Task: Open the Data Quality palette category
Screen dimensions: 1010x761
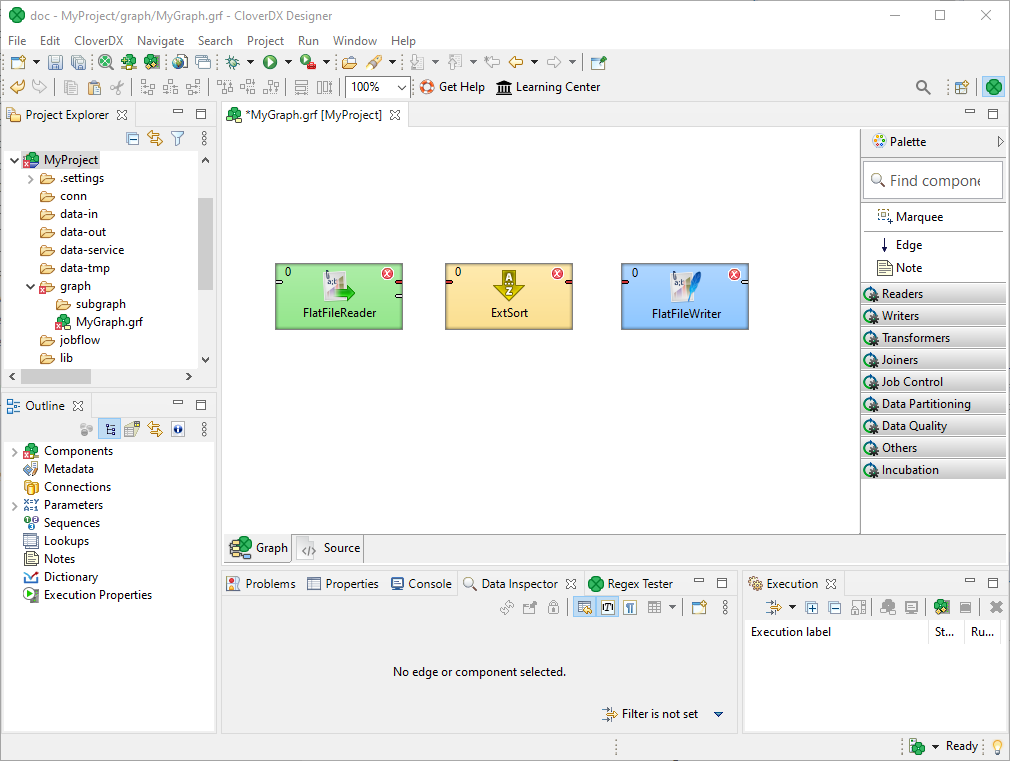Action: click(x=933, y=426)
